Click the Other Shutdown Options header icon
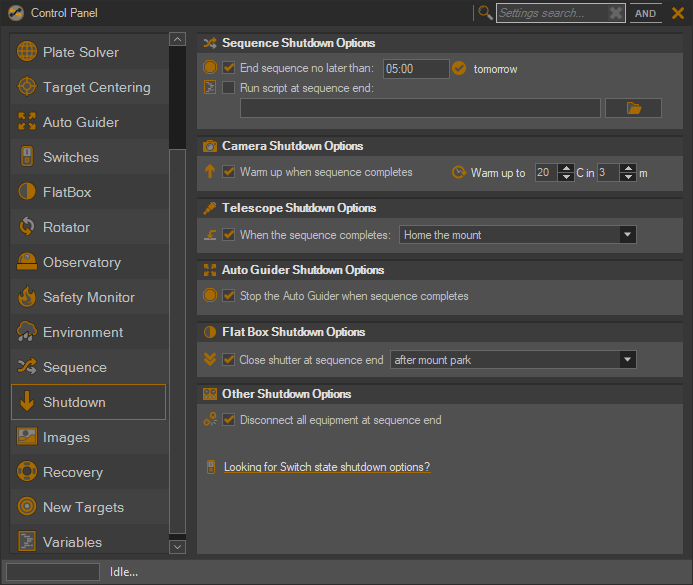Image resolution: width=693 pixels, height=585 pixels. point(210,394)
